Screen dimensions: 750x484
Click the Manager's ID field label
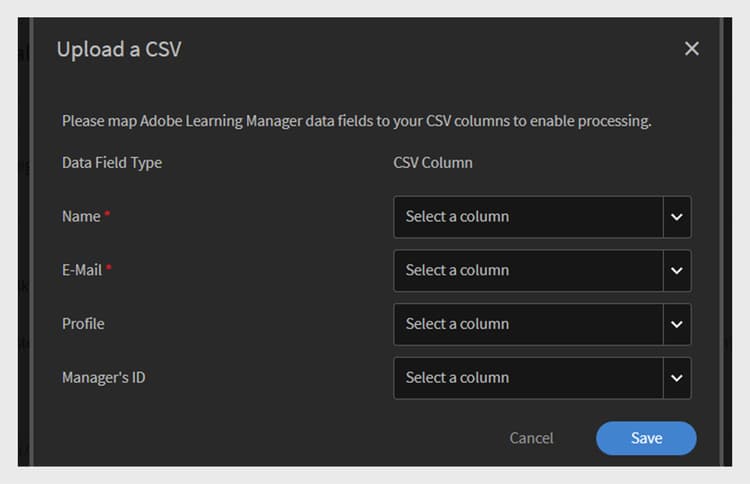click(103, 378)
